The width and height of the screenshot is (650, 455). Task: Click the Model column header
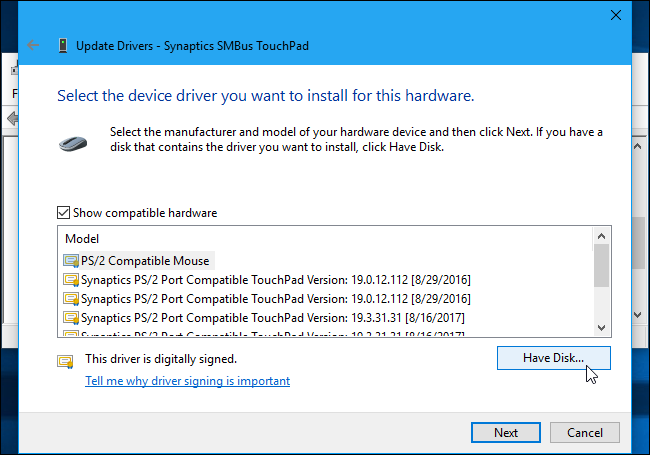pos(82,239)
